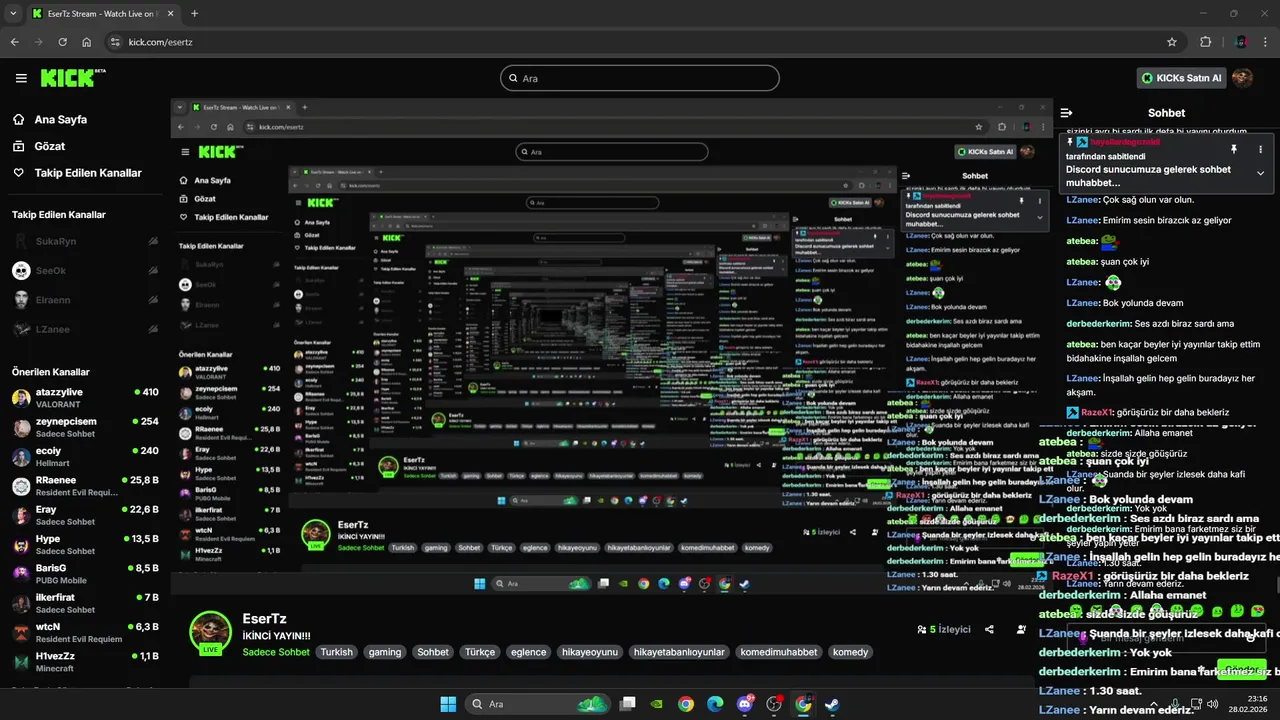Open Windows Start menu
This screenshot has height=720, width=1280.
point(449,704)
